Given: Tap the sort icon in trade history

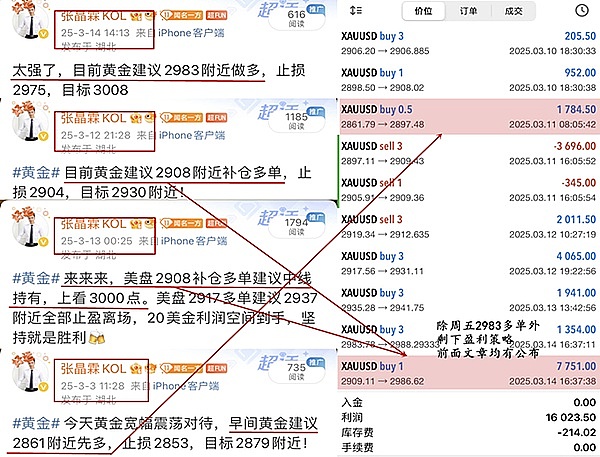Looking at the screenshot, I should (355, 11).
